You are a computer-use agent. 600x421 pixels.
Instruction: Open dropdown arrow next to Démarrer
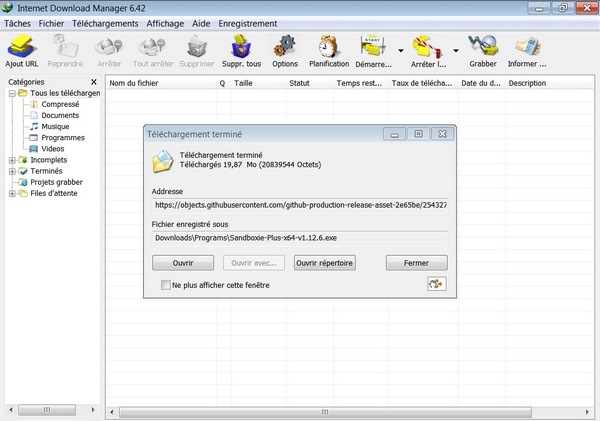(401, 51)
